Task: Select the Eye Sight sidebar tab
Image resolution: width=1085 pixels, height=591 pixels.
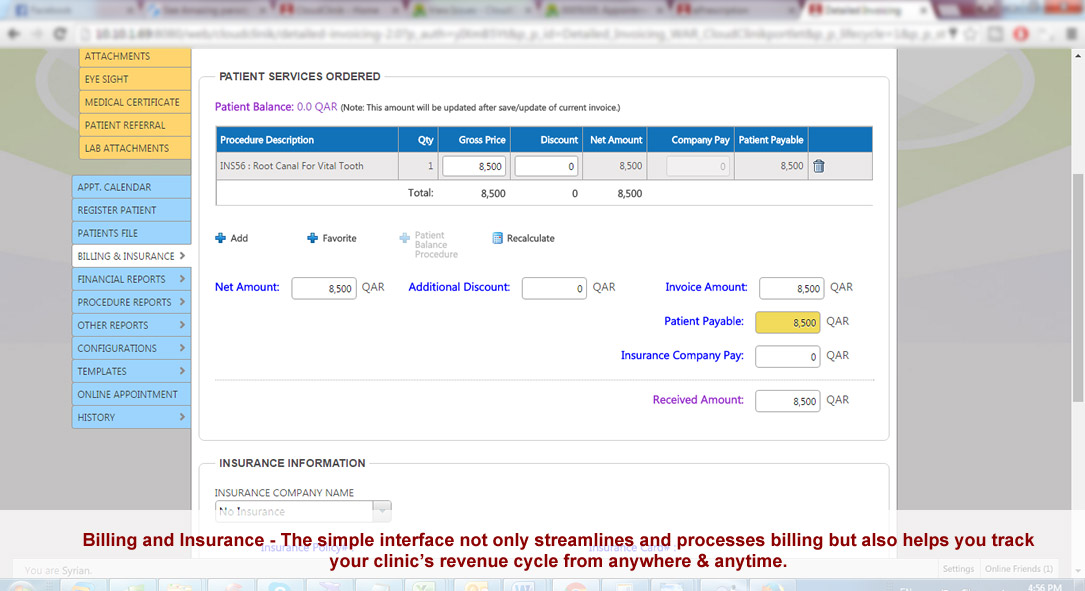Action: [x=135, y=79]
